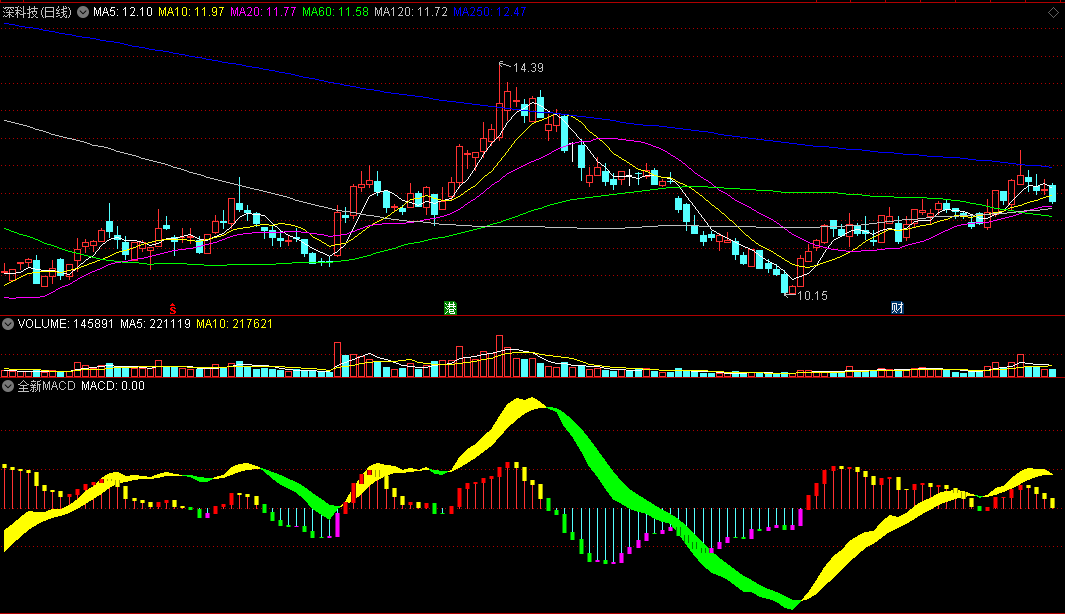The height and width of the screenshot is (614, 1065).
Task: Click the 全新MACD indicator name
Action: pyautogui.click(x=46, y=386)
